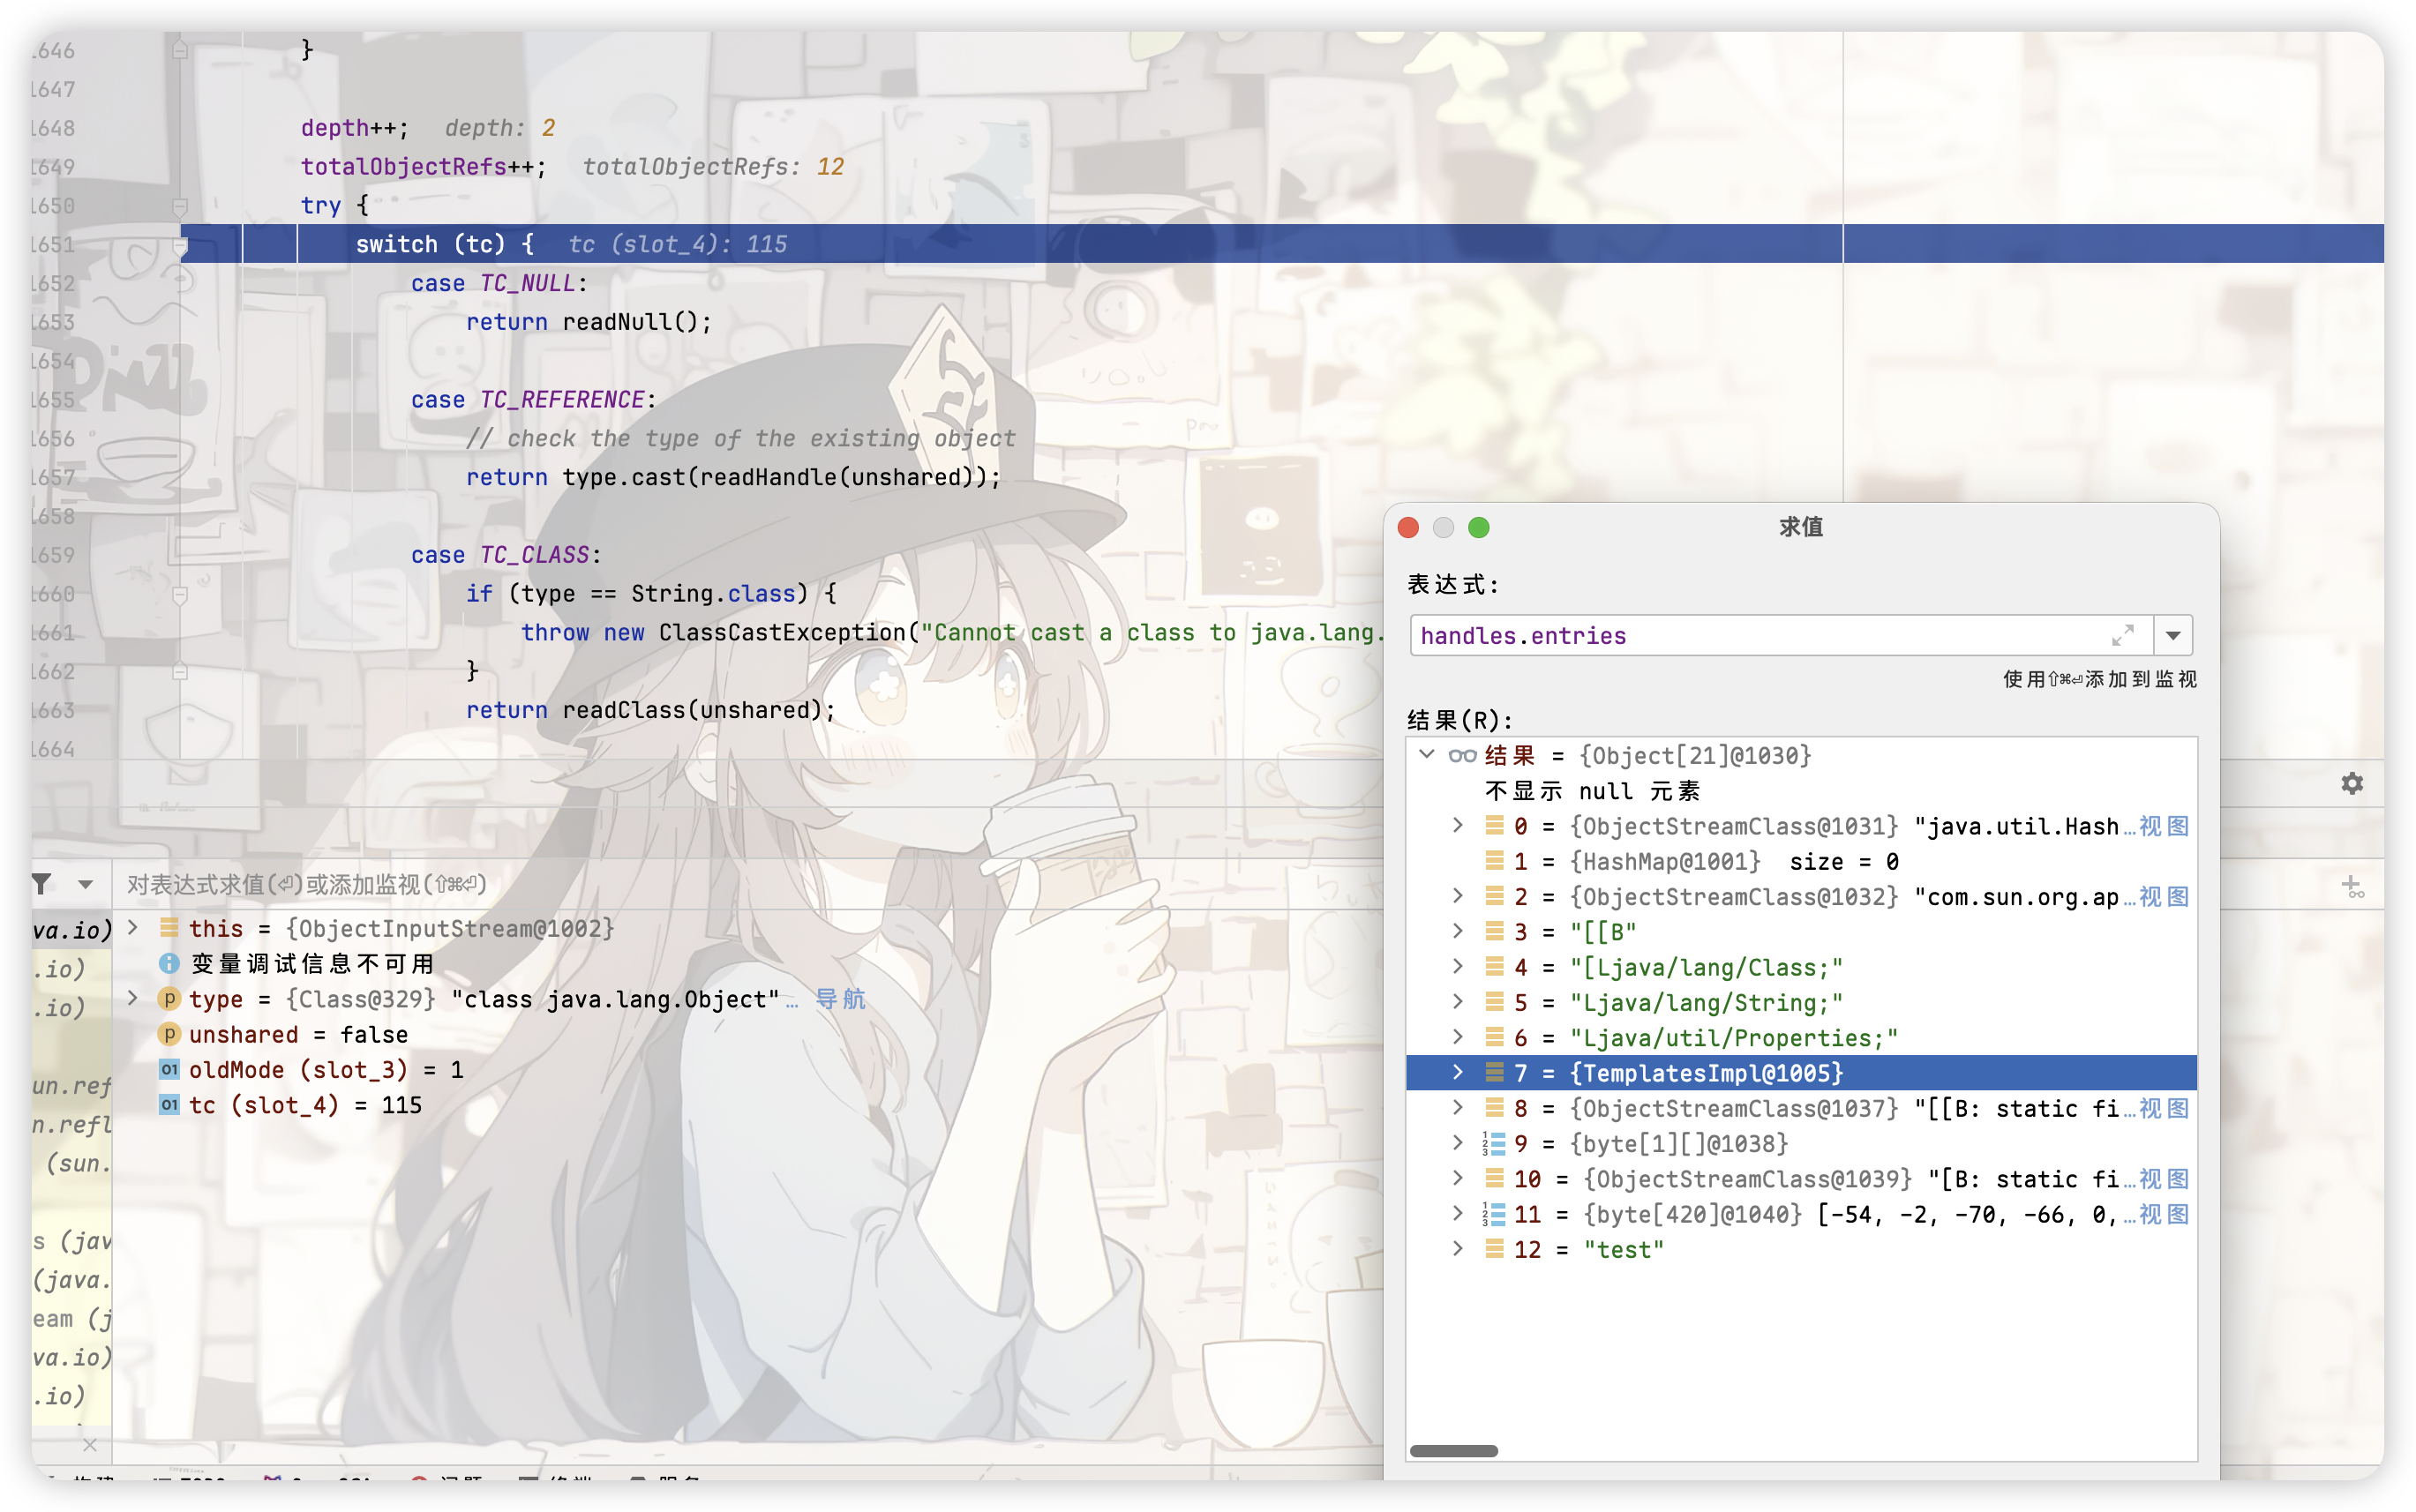
Task: Click the watch glasses icon beside 结果
Action: click(x=1462, y=756)
